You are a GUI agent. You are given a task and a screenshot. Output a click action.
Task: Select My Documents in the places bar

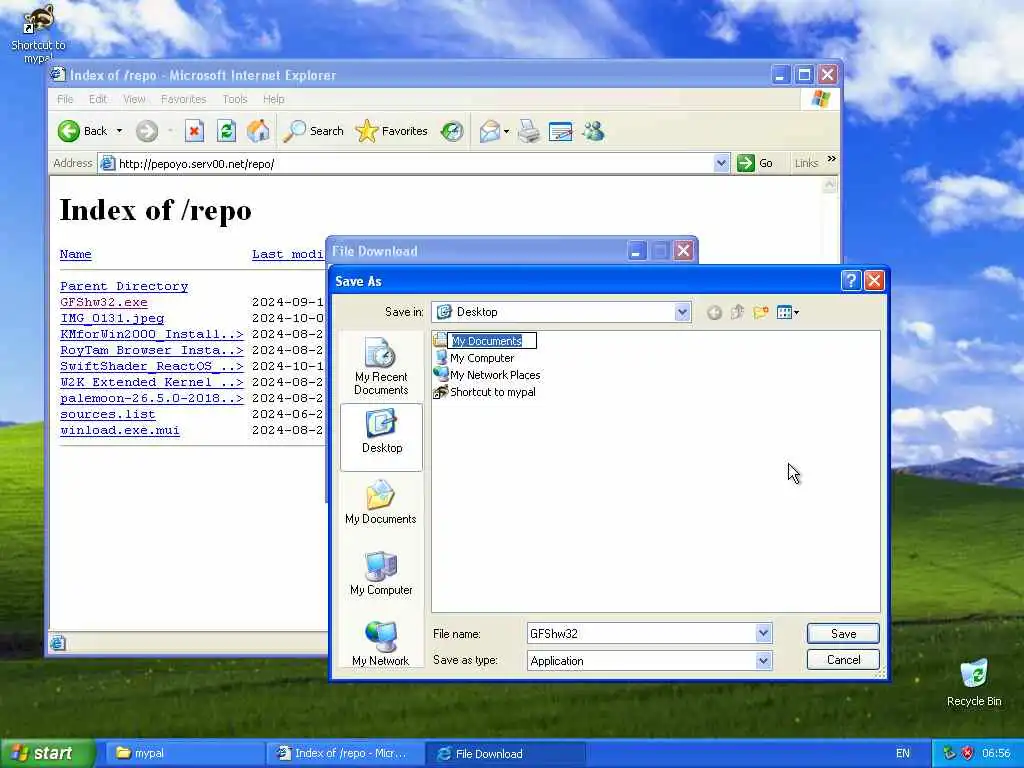point(381,502)
